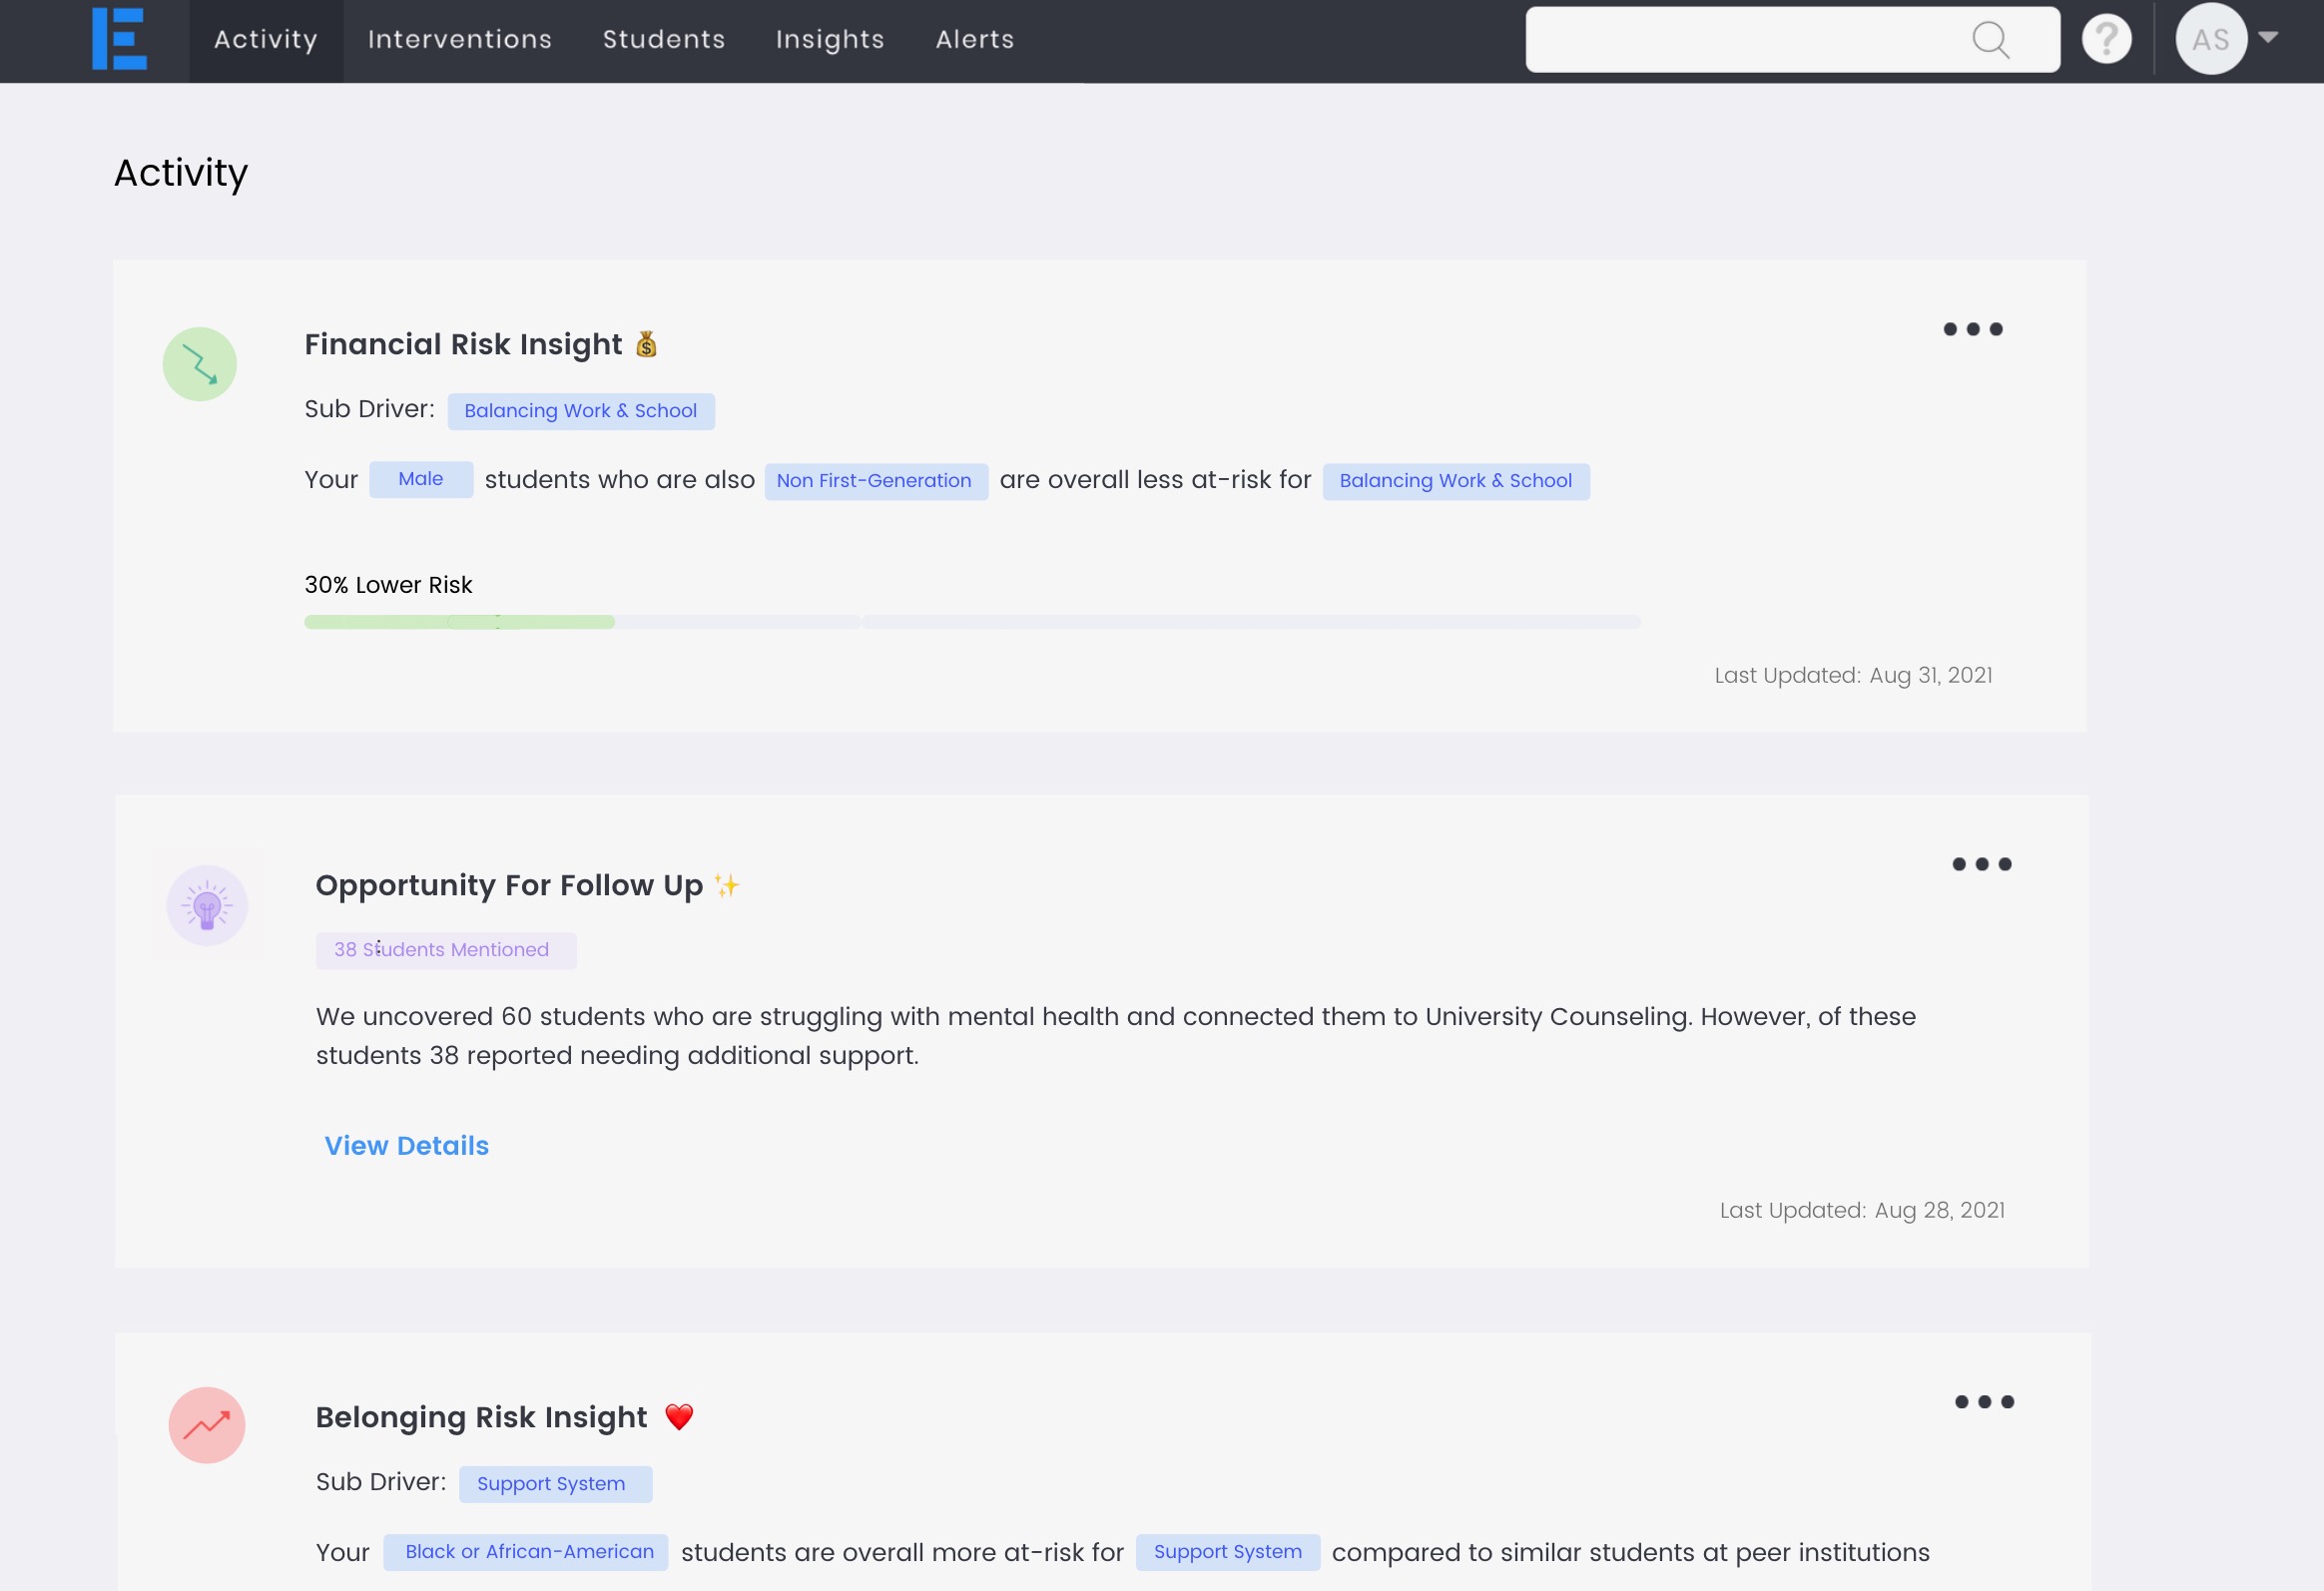Click the purple lightbulb icon

207,906
